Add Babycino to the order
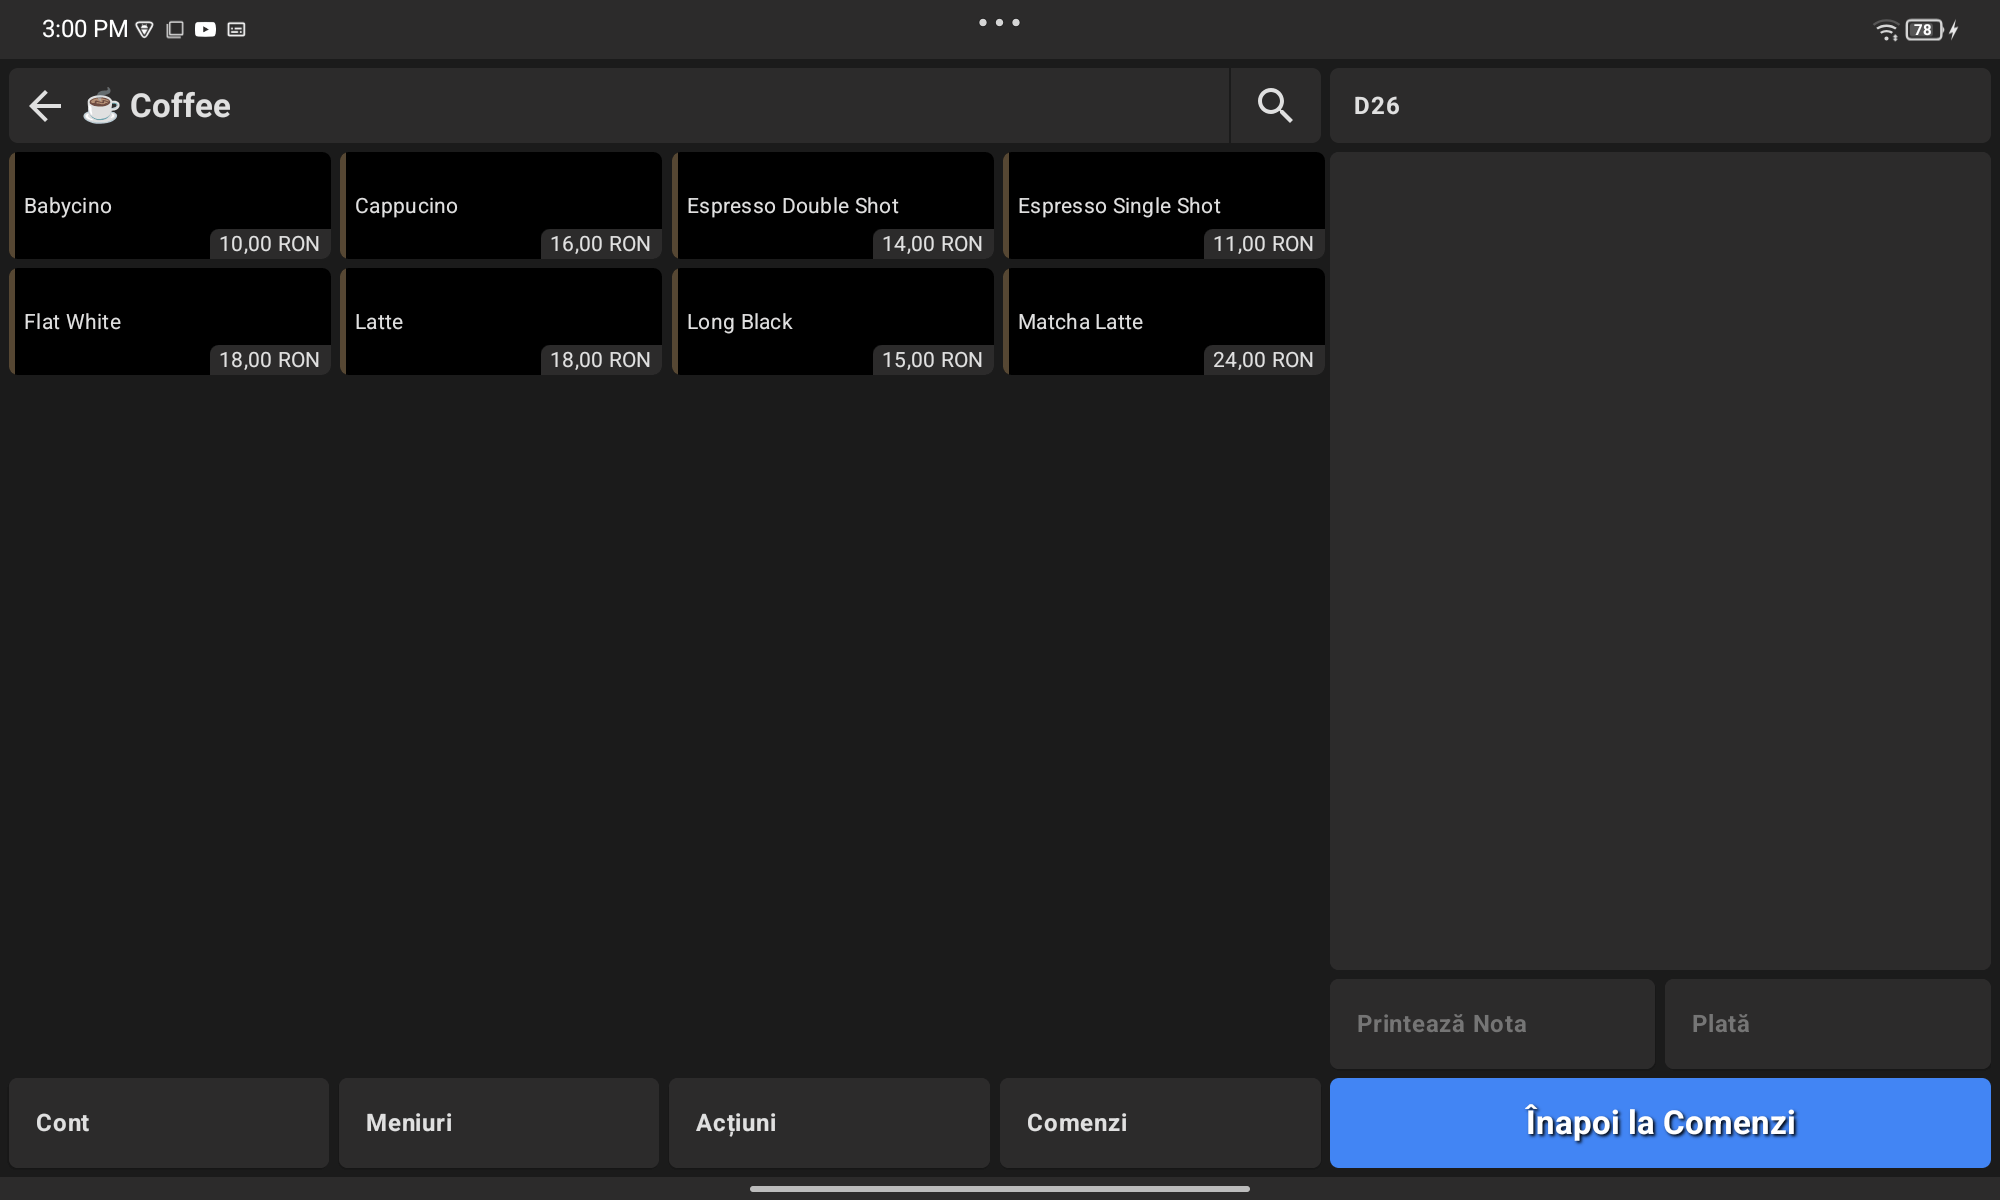2000x1200 pixels. pos(170,206)
